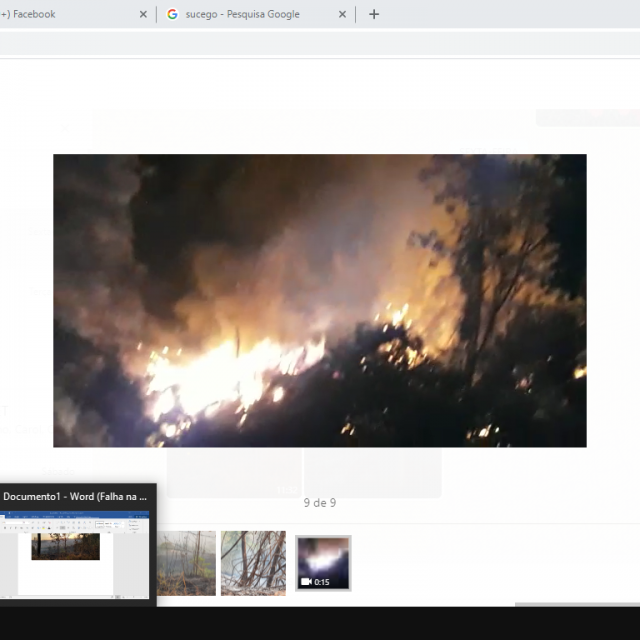The image size is (640, 640).
Task: Select the bare branches thumbnail
Action: 253,563
